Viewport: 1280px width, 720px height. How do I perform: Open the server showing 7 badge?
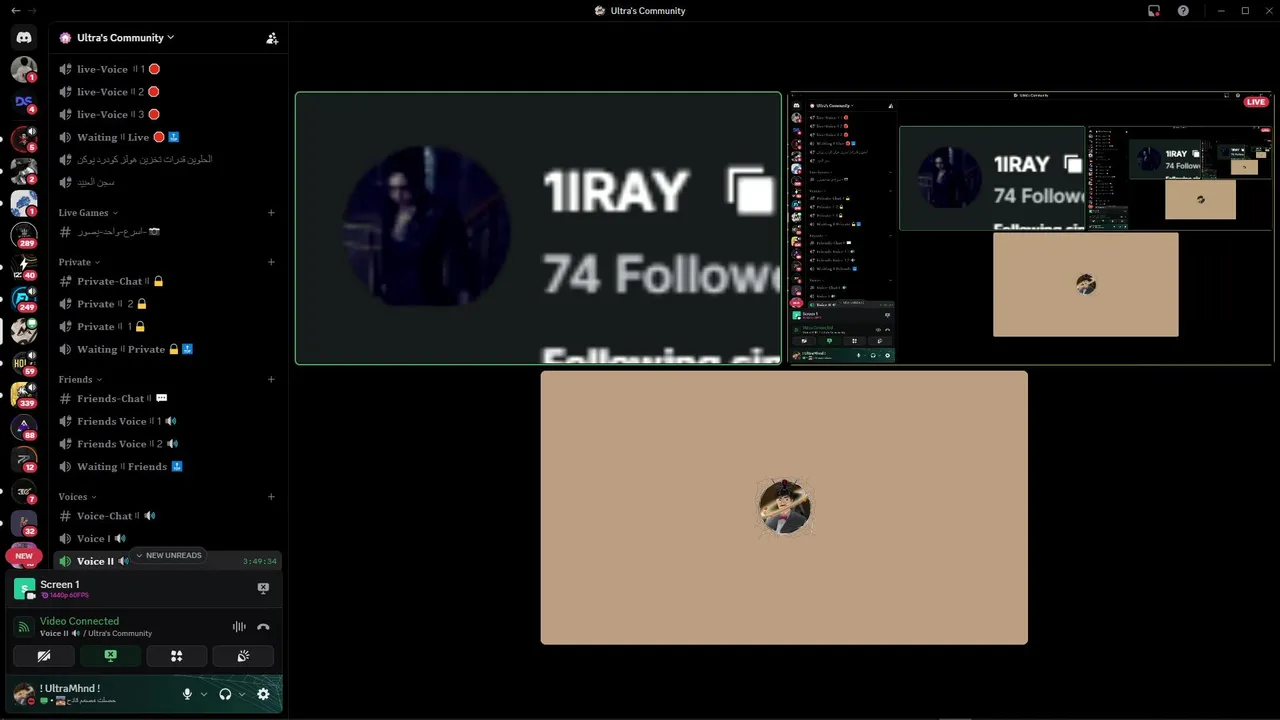coord(24,491)
